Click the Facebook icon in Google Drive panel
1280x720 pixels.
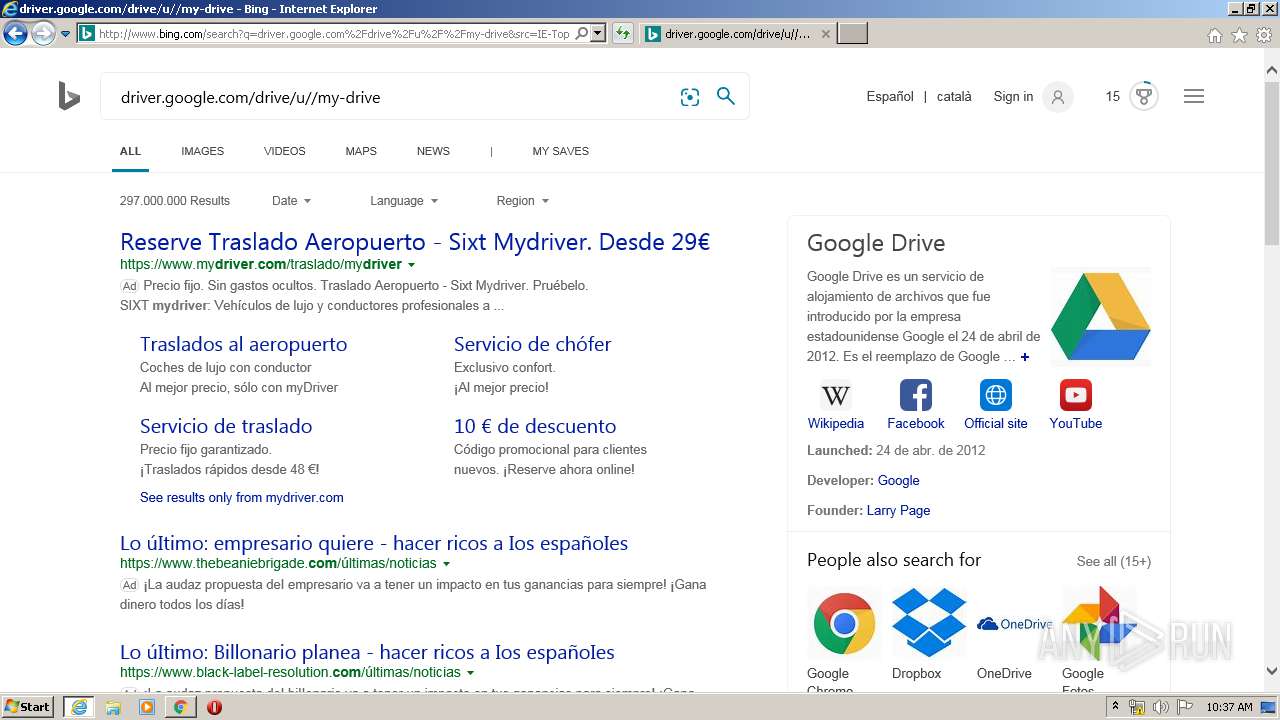pyautogui.click(x=916, y=395)
